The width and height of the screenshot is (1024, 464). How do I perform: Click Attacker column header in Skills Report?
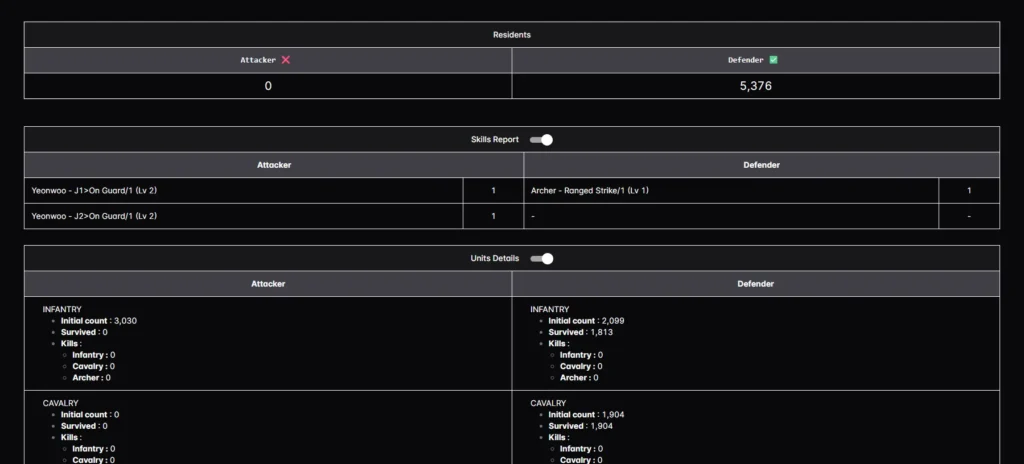[273, 165]
